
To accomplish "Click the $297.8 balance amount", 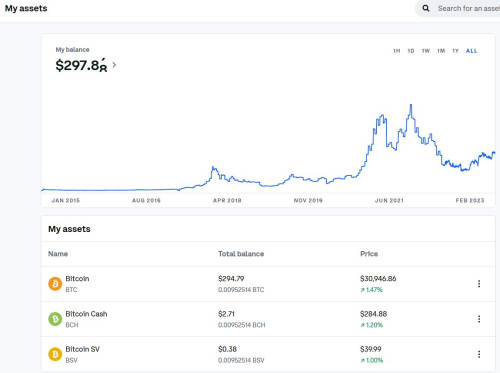I will point(81,65).
